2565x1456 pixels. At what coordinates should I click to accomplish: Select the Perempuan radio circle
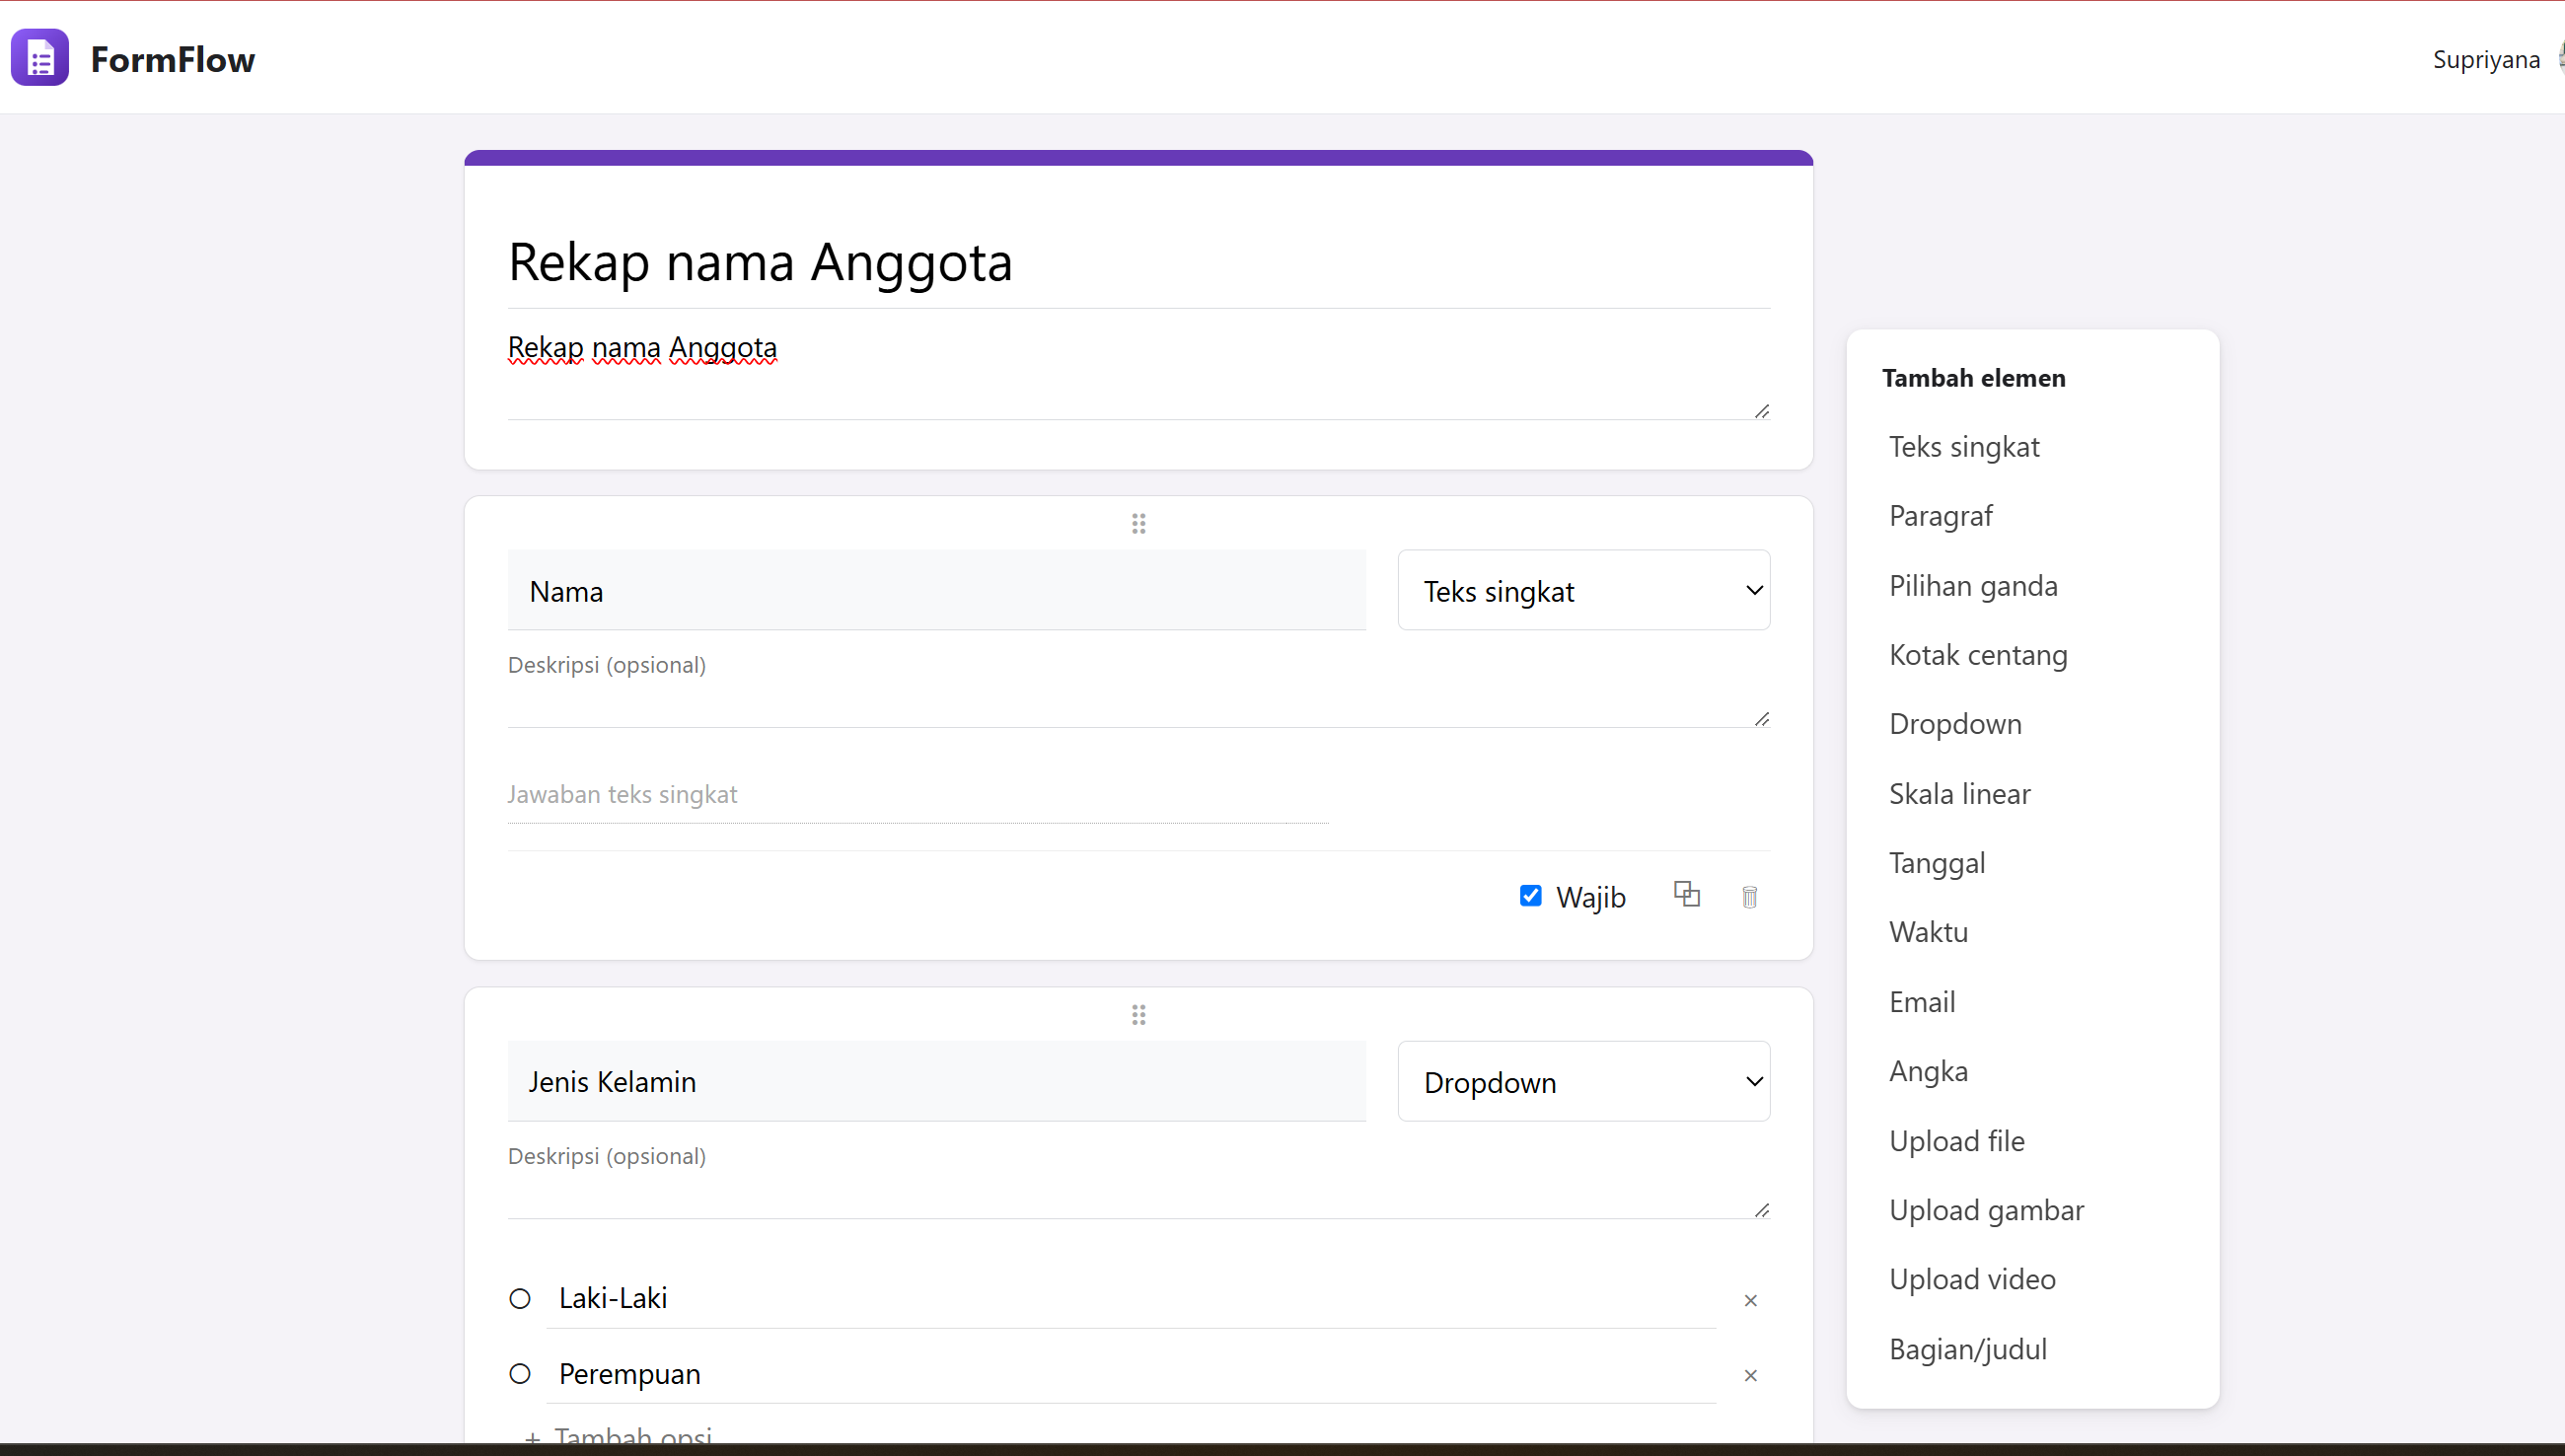click(x=519, y=1374)
